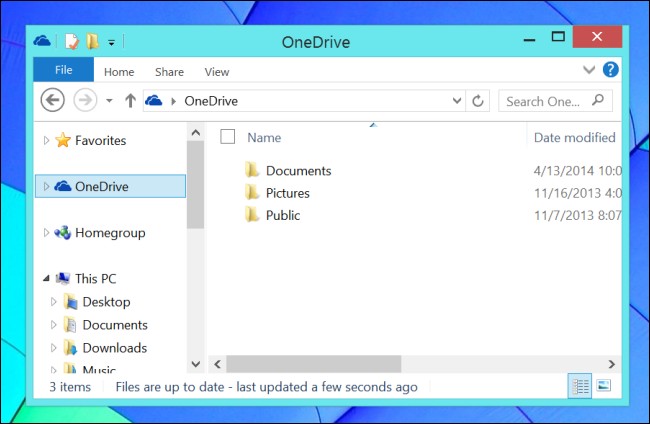Click the Favorites star icon
650x424 pixels.
point(63,140)
